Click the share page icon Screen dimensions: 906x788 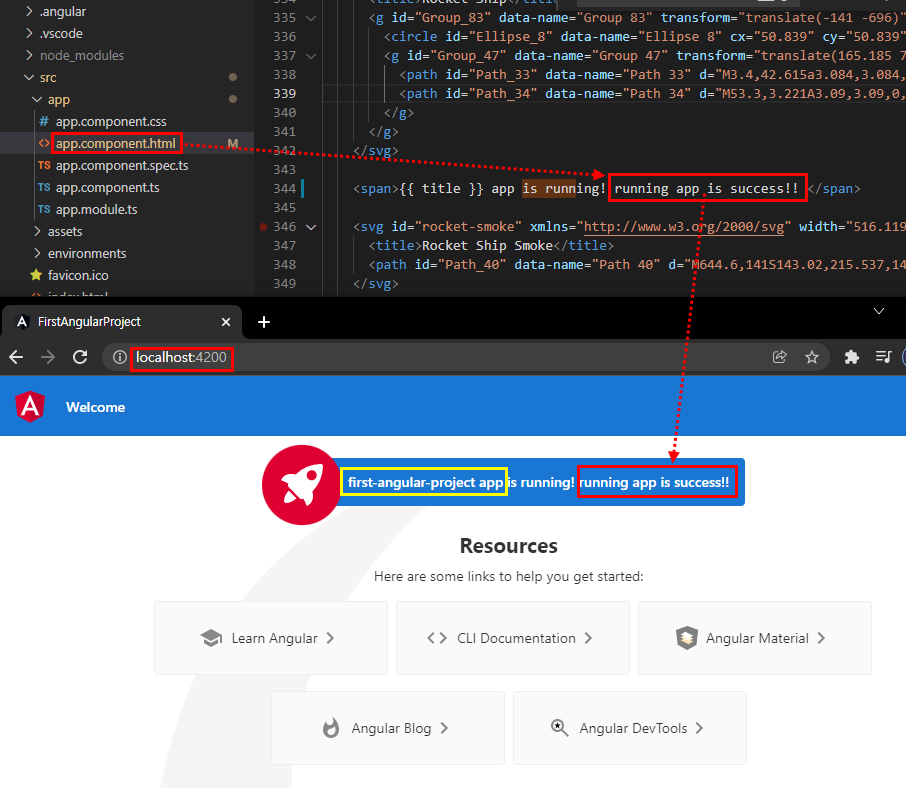pos(779,357)
